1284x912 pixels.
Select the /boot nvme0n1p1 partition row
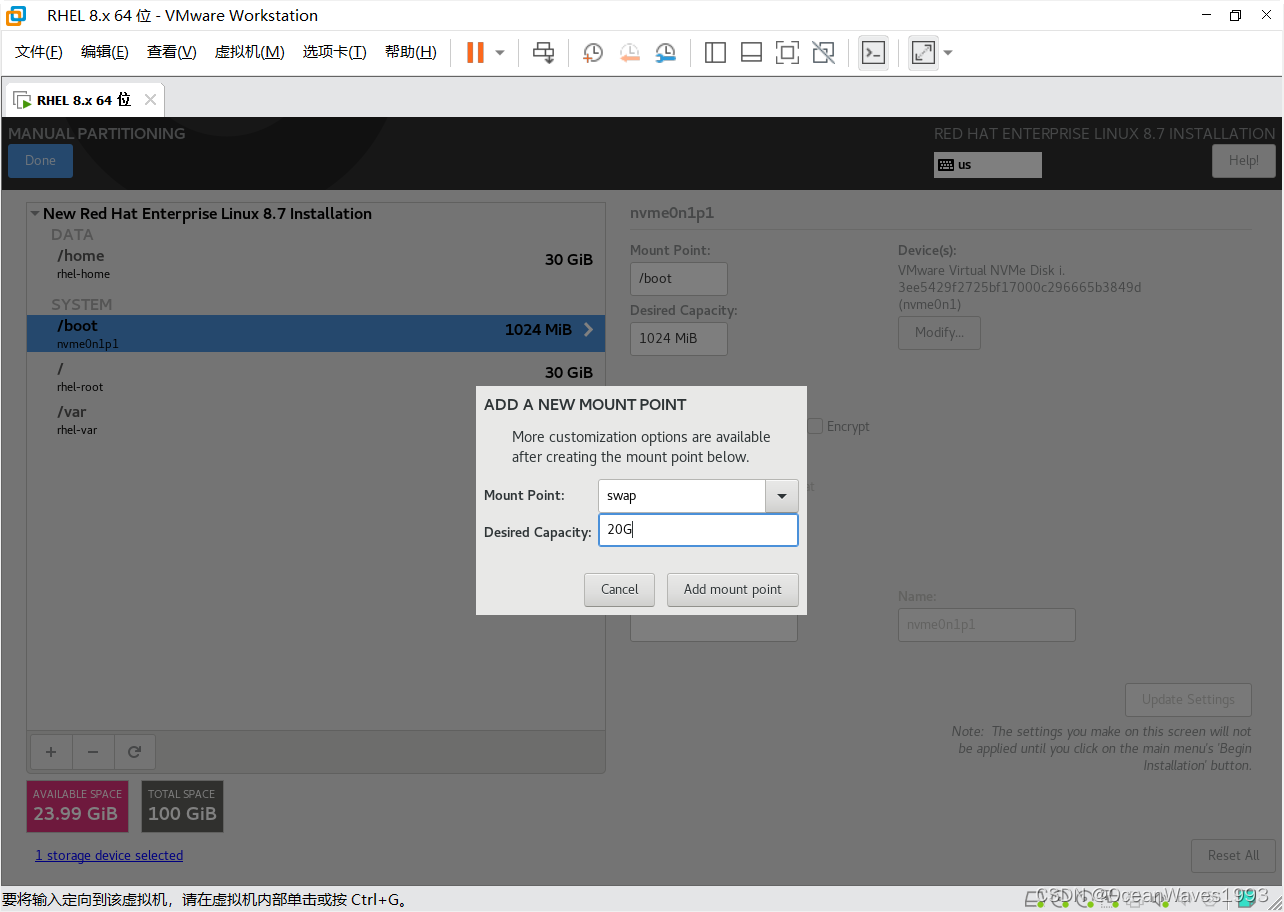[316, 333]
